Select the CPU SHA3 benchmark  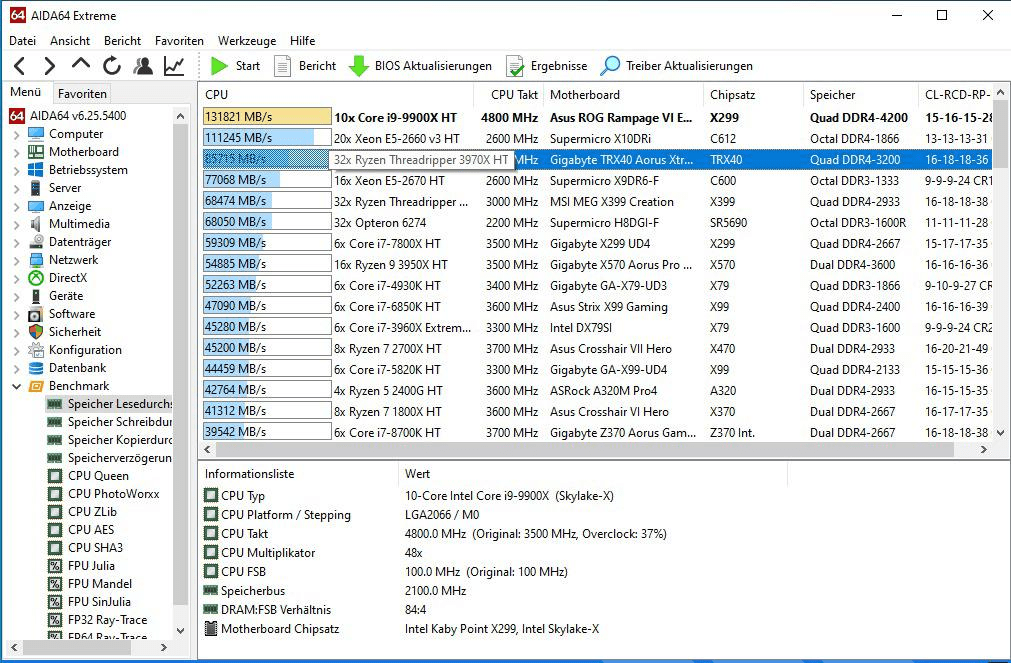coord(85,548)
